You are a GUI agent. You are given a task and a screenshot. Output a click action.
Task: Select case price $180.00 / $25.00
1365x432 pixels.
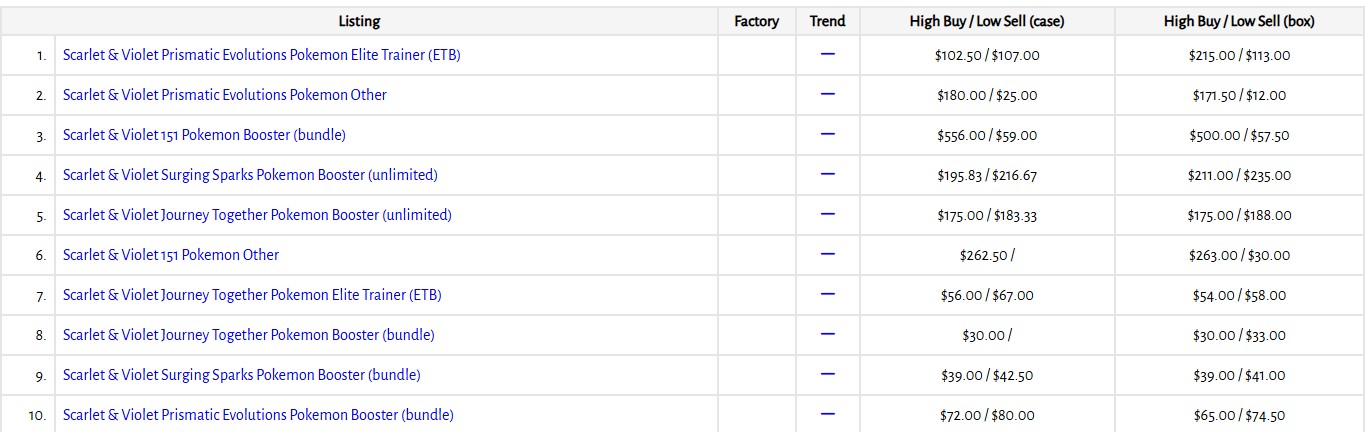coord(987,96)
